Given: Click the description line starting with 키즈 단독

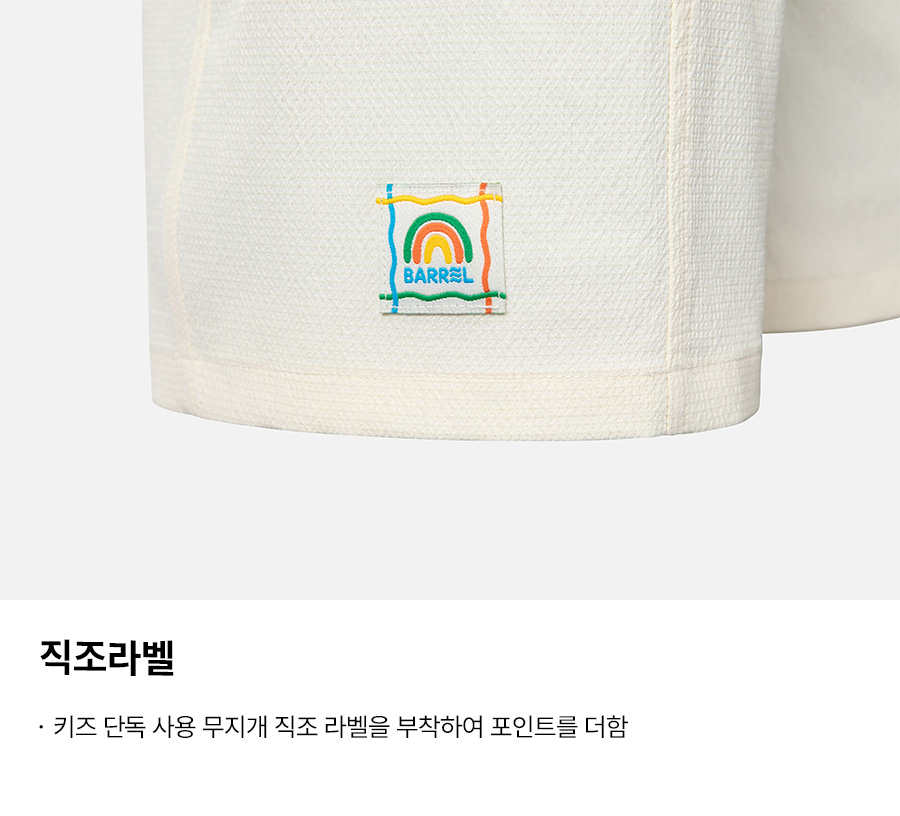Looking at the screenshot, I should click(x=333, y=726).
